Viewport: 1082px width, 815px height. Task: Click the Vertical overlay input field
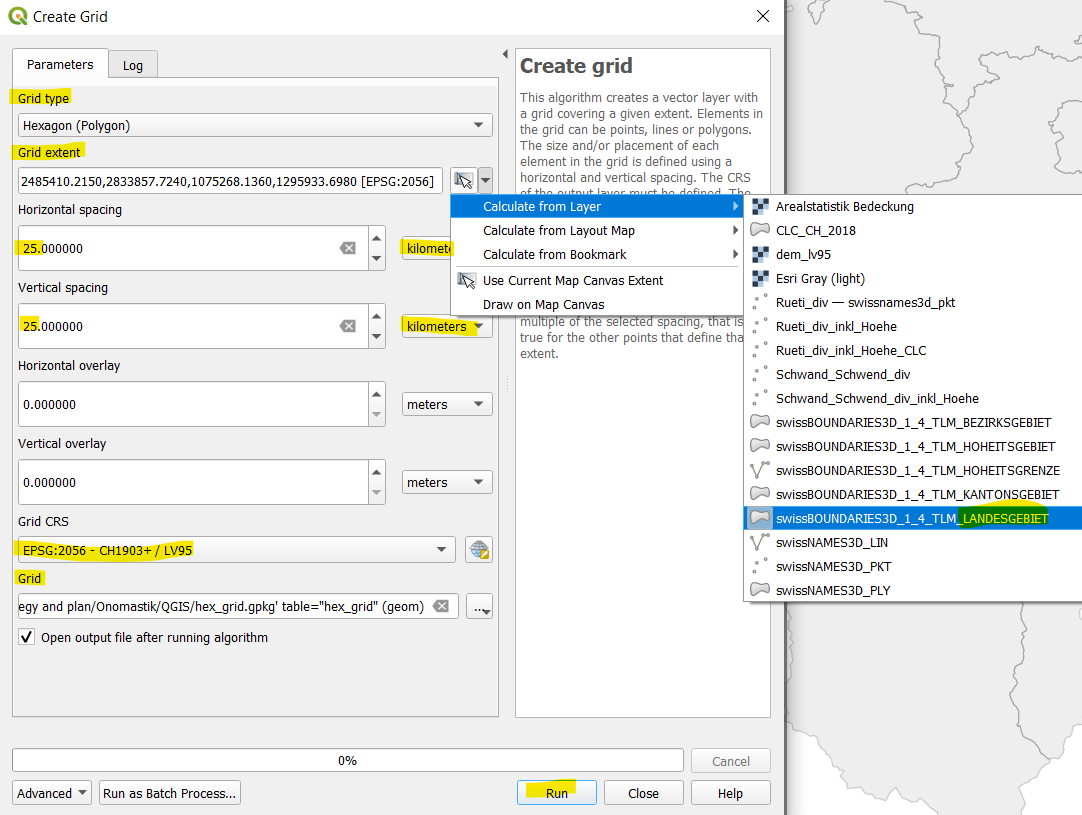pos(194,482)
